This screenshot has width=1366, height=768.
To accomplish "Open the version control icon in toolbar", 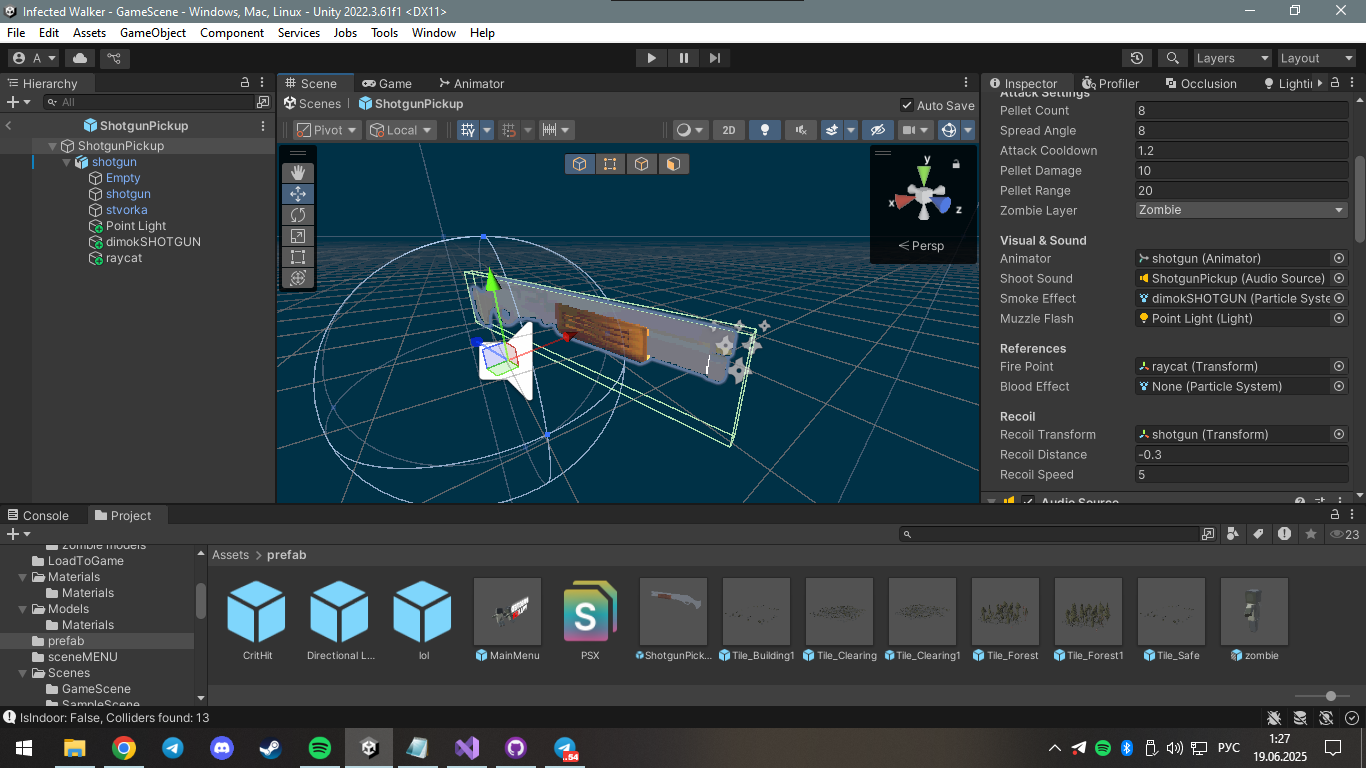I will [114, 58].
